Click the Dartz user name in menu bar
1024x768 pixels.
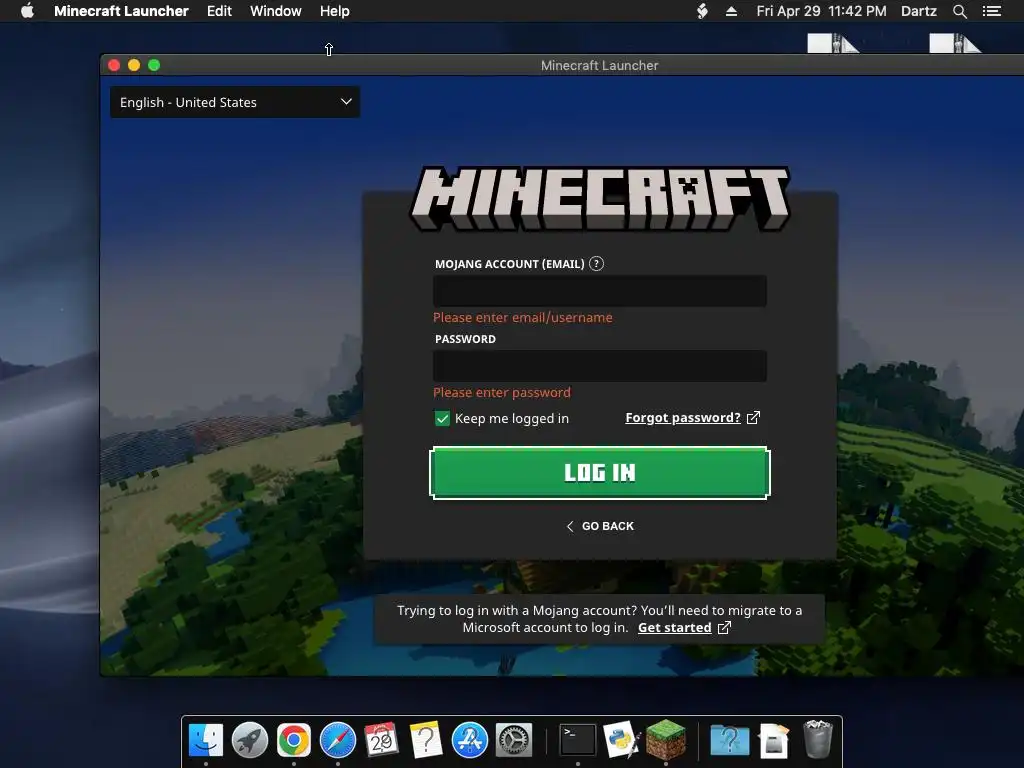(x=918, y=11)
